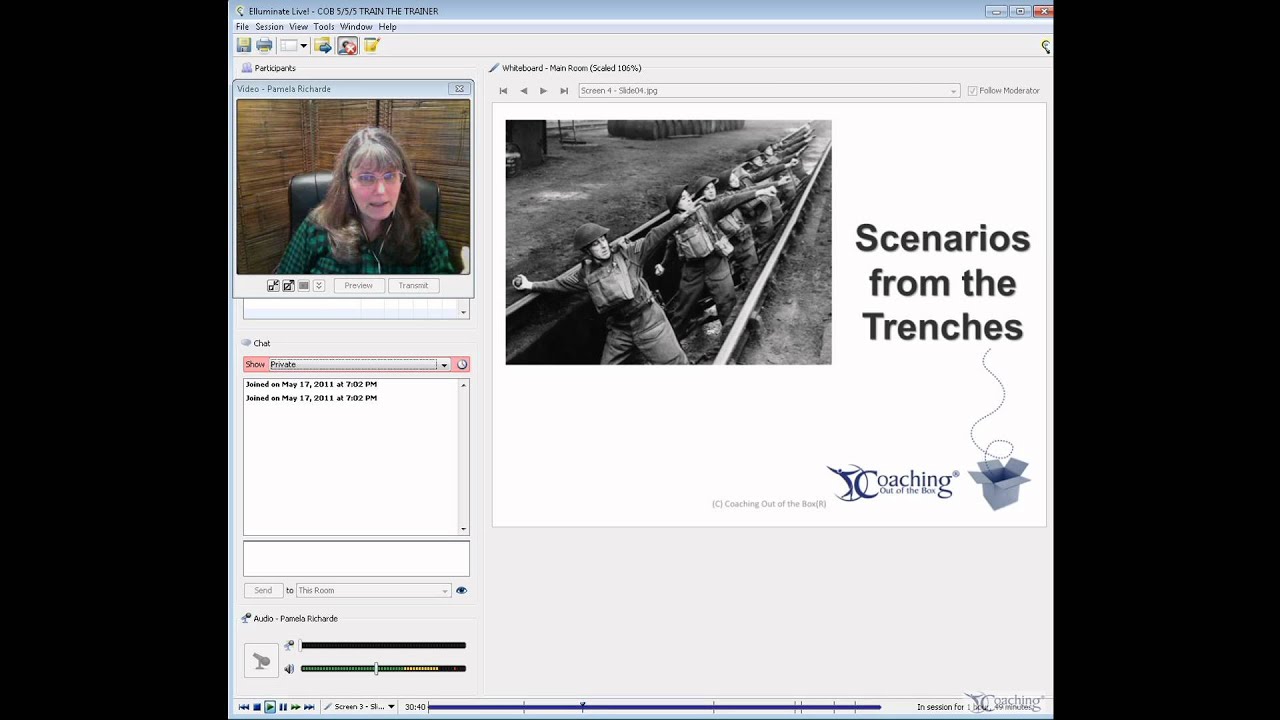The image size is (1280, 720).
Task: Click the gray video snapshot square icon
Action: tap(304, 286)
